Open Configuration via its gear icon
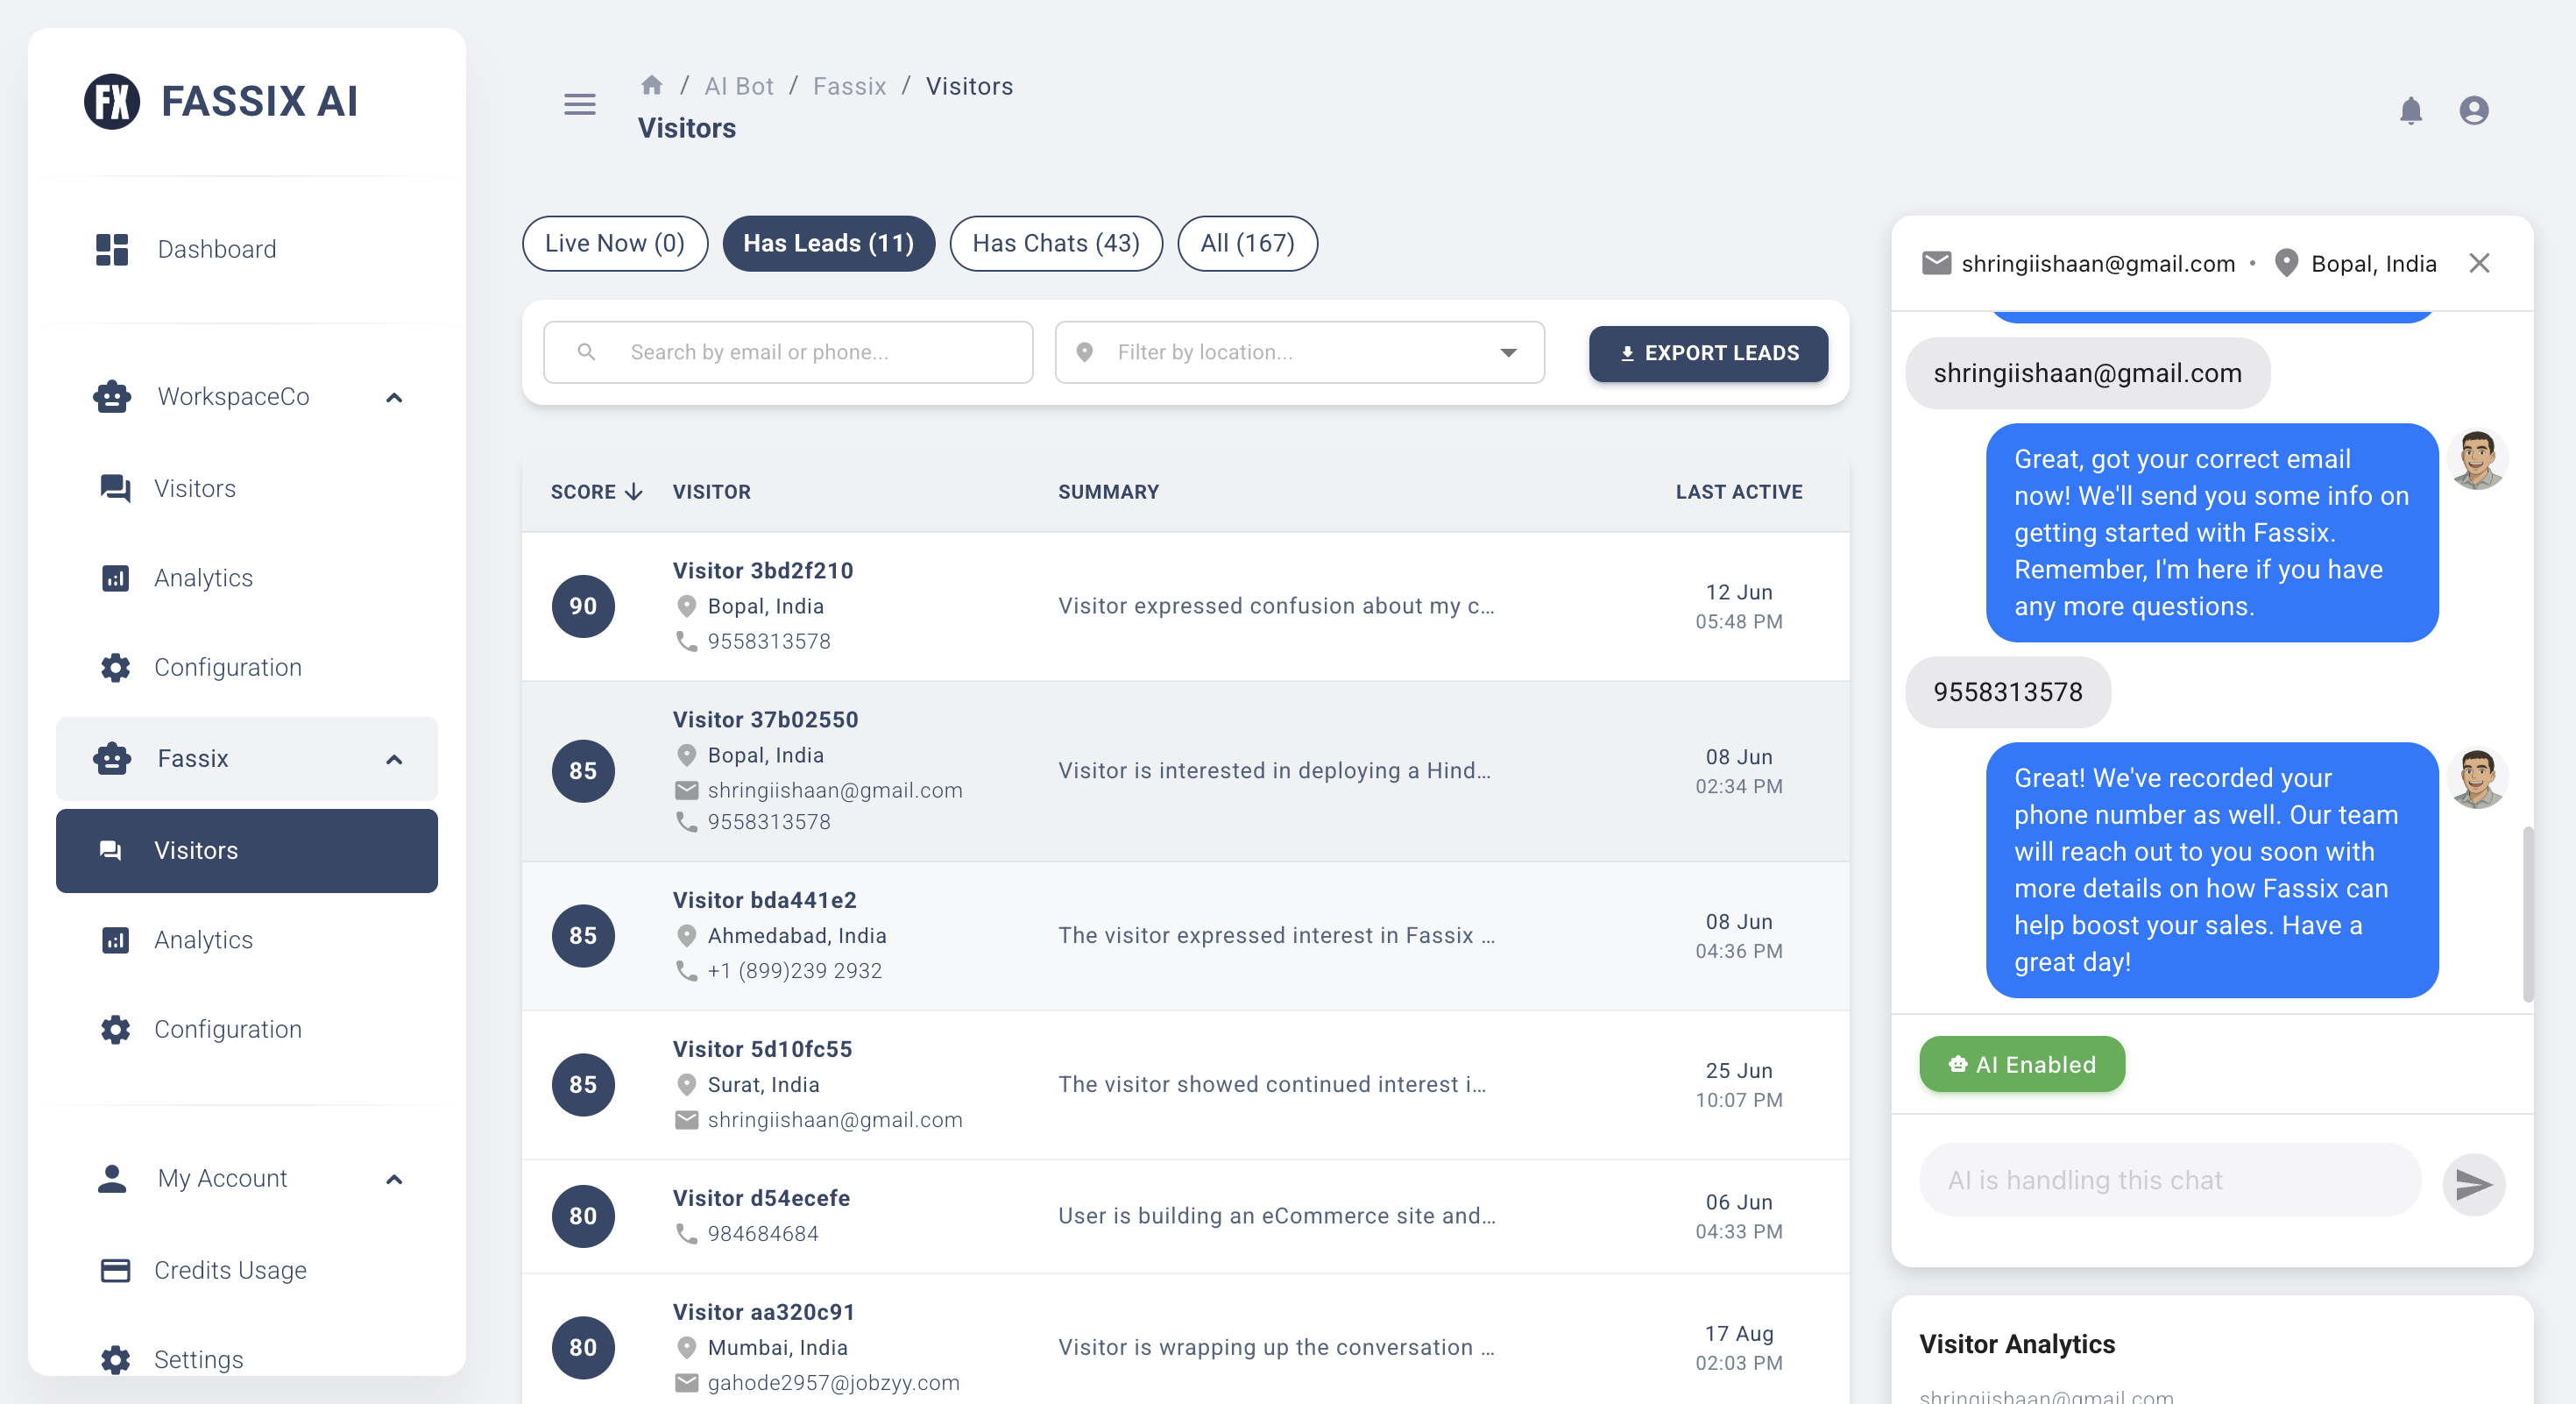This screenshot has height=1404, width=2576. click(x=113, y=1029)
